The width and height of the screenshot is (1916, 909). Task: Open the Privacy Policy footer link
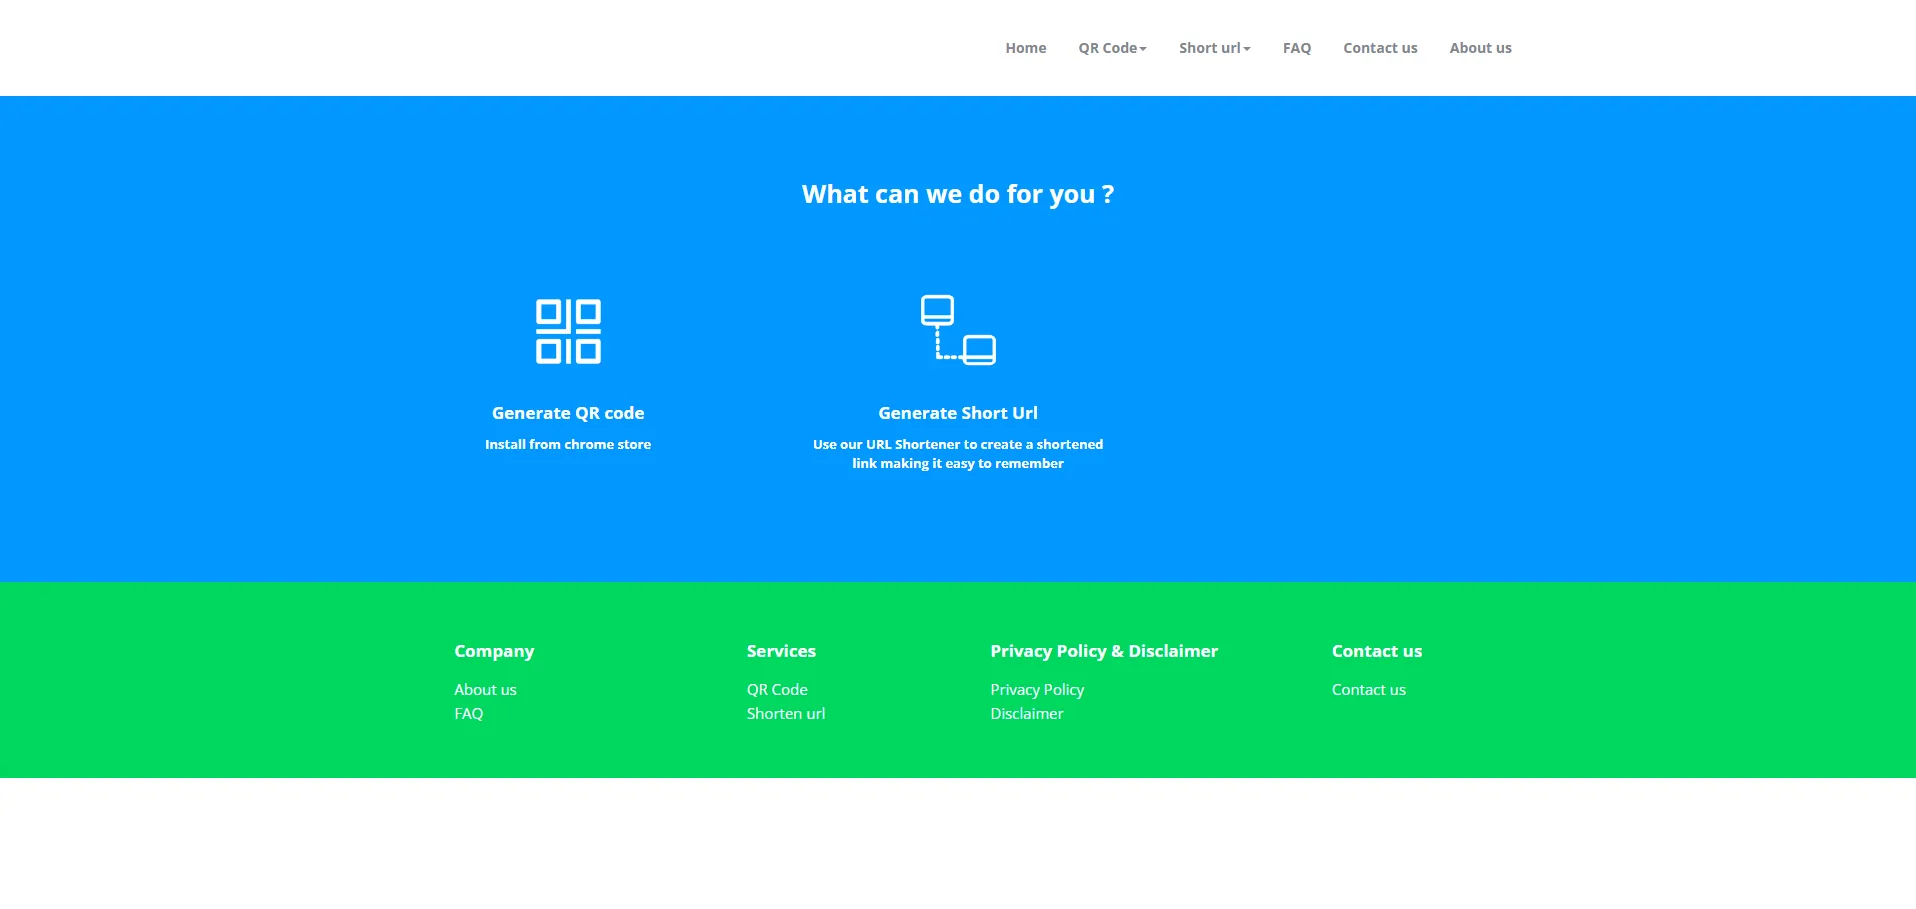pos(1036,690)
